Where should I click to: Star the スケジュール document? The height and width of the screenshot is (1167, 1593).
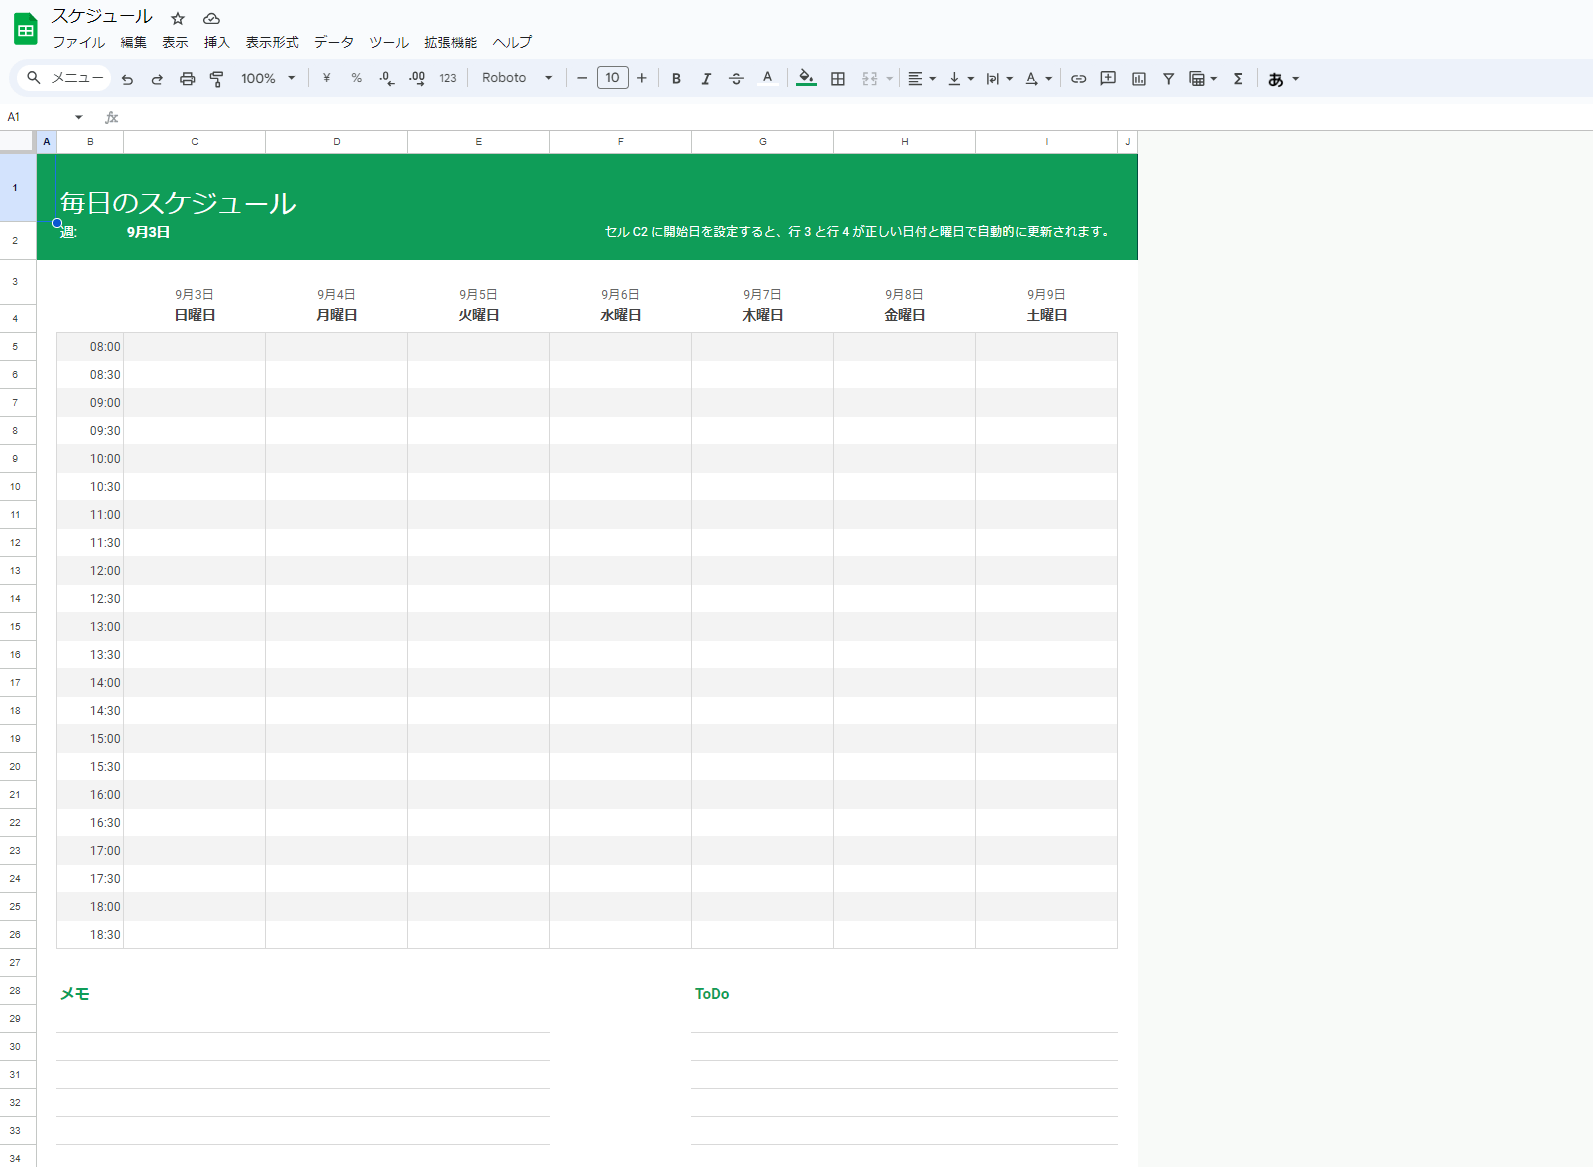pos(178,18)
